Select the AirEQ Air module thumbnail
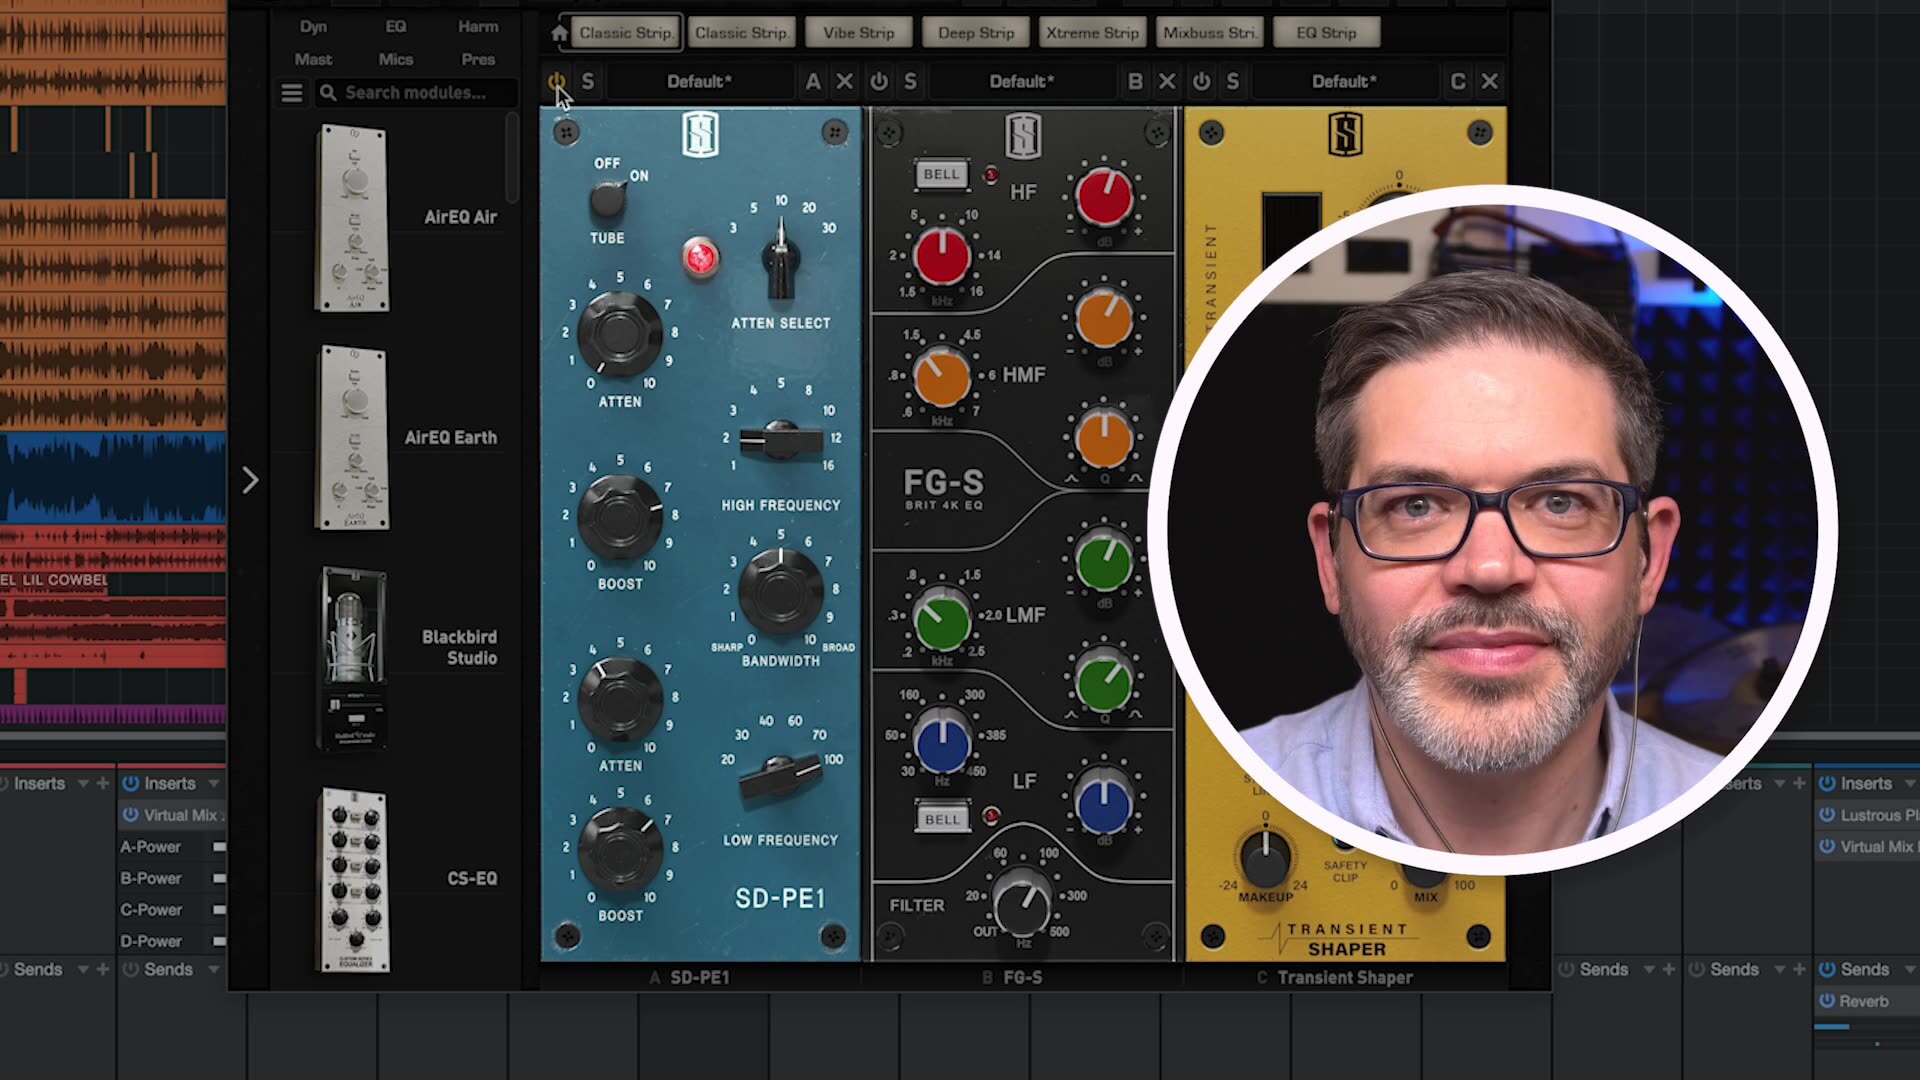The height and width of the screenshot is (1080, 1920). pos(352,218)
